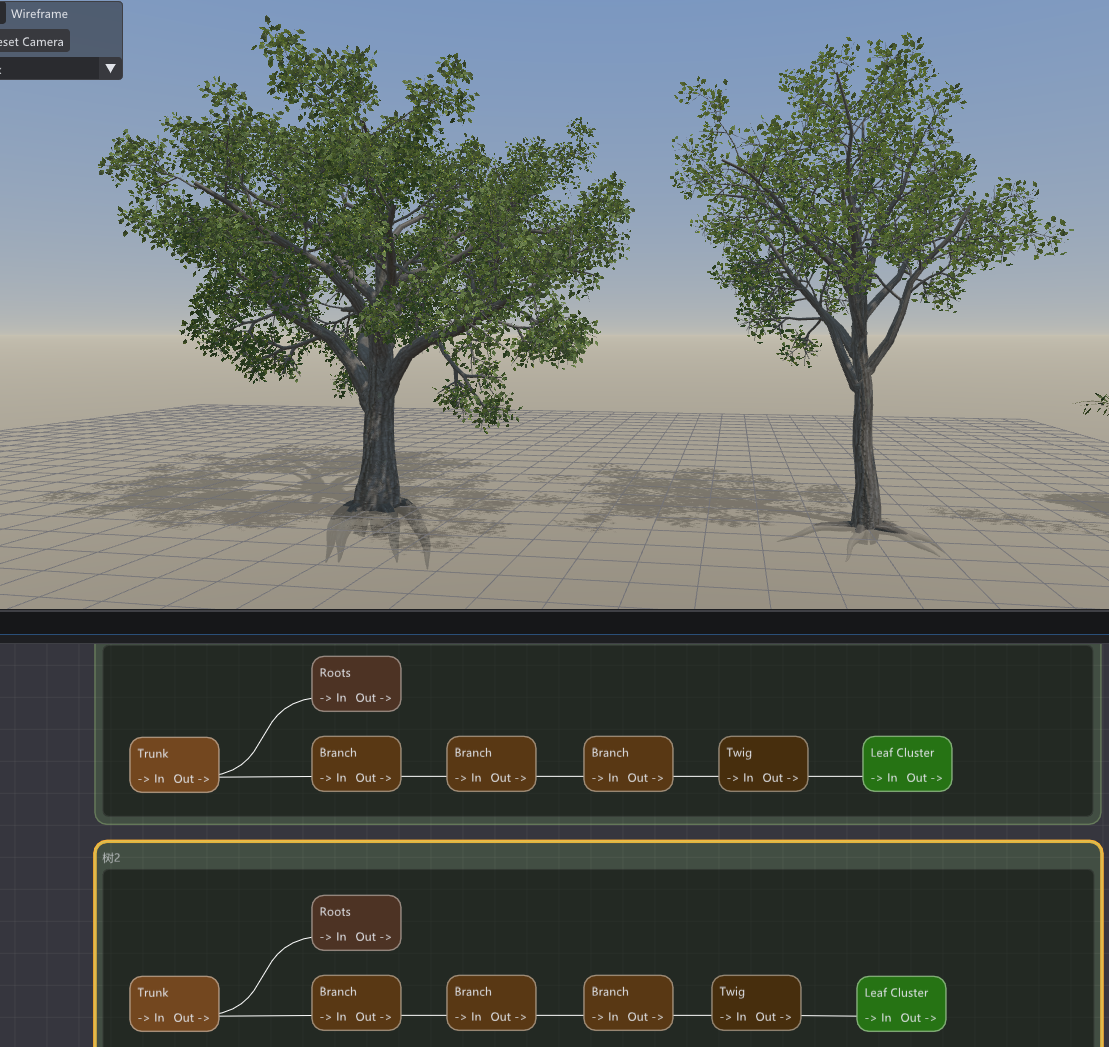Image resolution: width=1109 pixels, height=1047 pixels.
Task: Enable the Wireframe checkbox
Action: tap(2, 13)
